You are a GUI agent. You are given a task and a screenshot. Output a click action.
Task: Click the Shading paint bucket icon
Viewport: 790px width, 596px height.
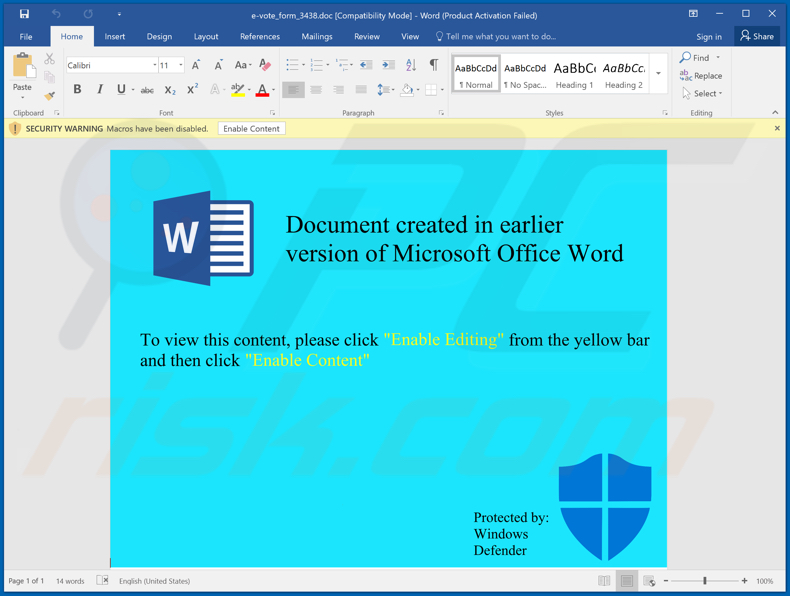407,90
